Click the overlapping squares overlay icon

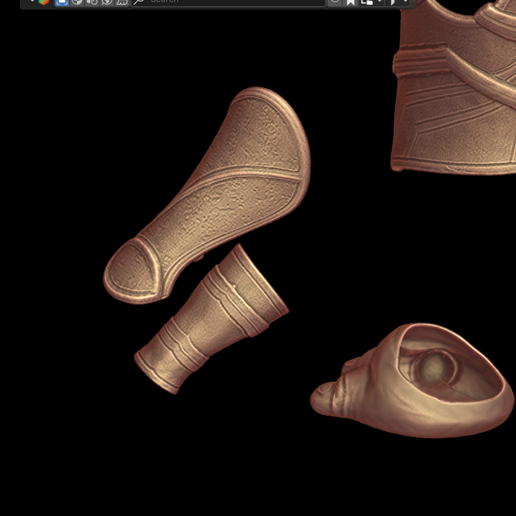pyautogui.click(x=367, y=2)
